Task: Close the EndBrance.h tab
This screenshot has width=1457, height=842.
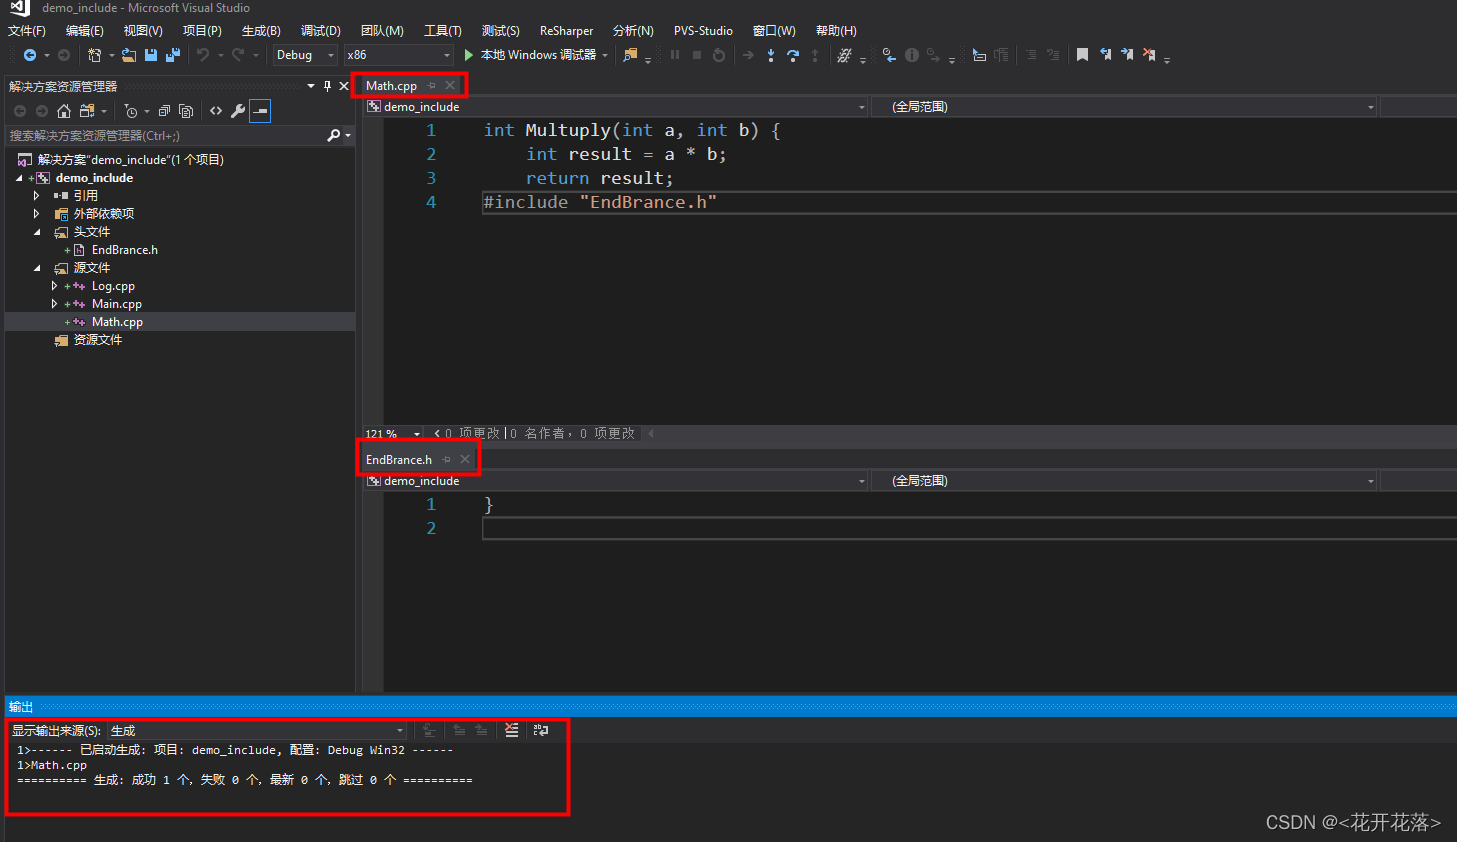Action: (x=465, y=460)
